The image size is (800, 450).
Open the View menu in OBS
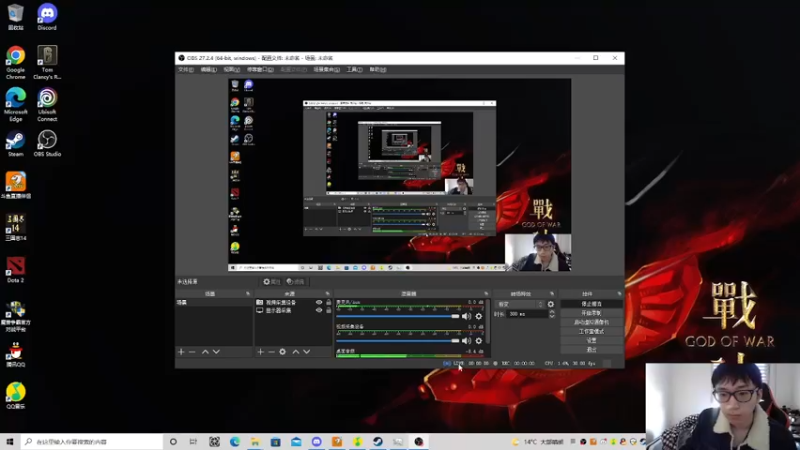click(x=232, y=69)
